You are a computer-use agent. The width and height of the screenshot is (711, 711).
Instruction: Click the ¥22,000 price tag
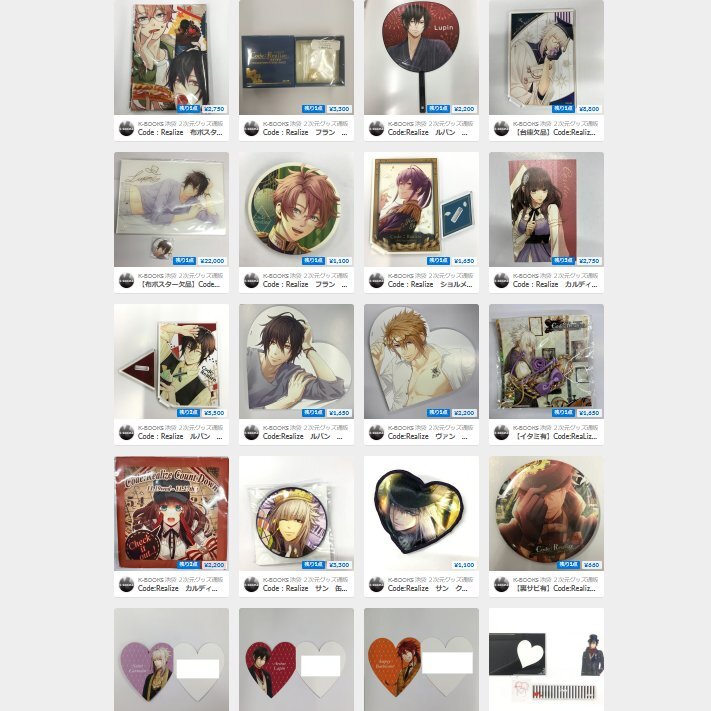[x=212, y=261]
